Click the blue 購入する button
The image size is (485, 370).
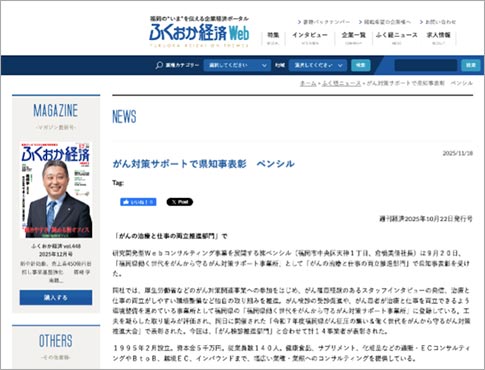[x=56, y=297]
